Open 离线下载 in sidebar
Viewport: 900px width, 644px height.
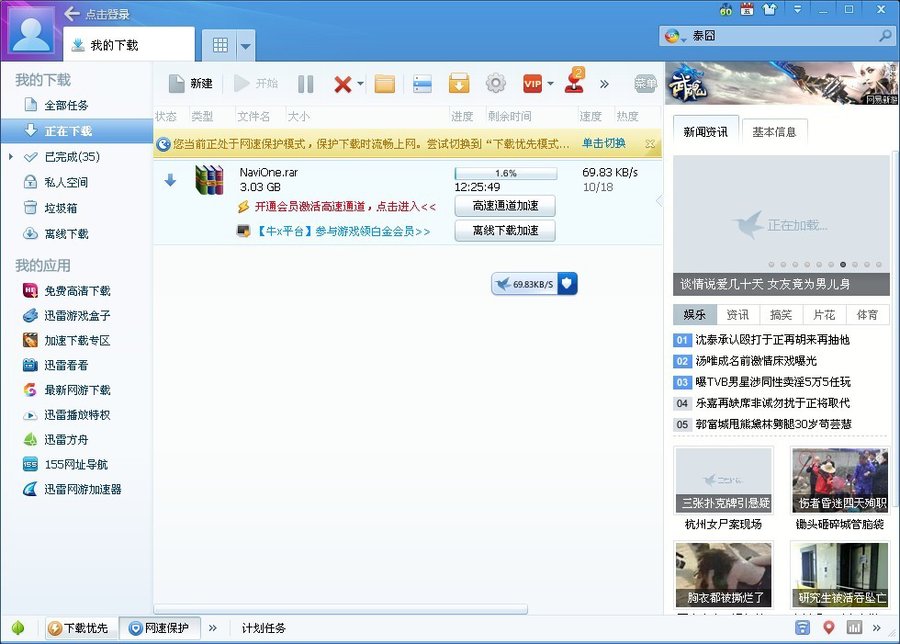(x=67, y=234)
